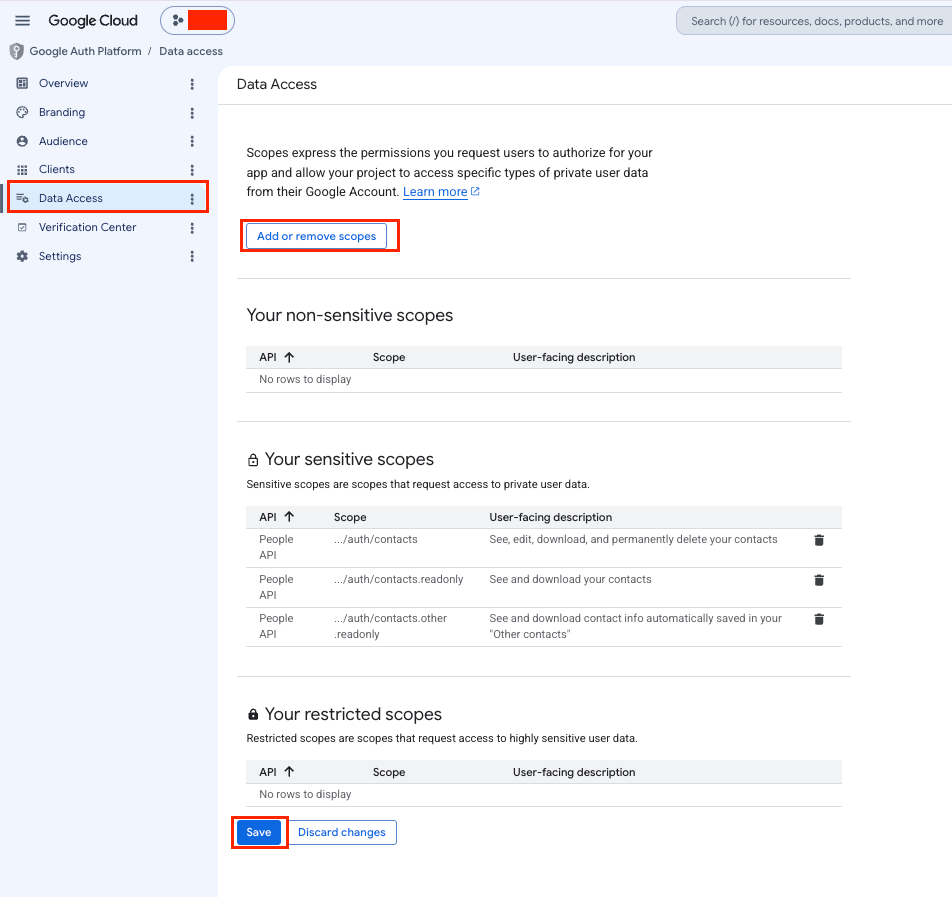This screenshot has height=897, width=952.
Task: Select the '.../auth/contacts' scope cell
Action: (376, 539)
